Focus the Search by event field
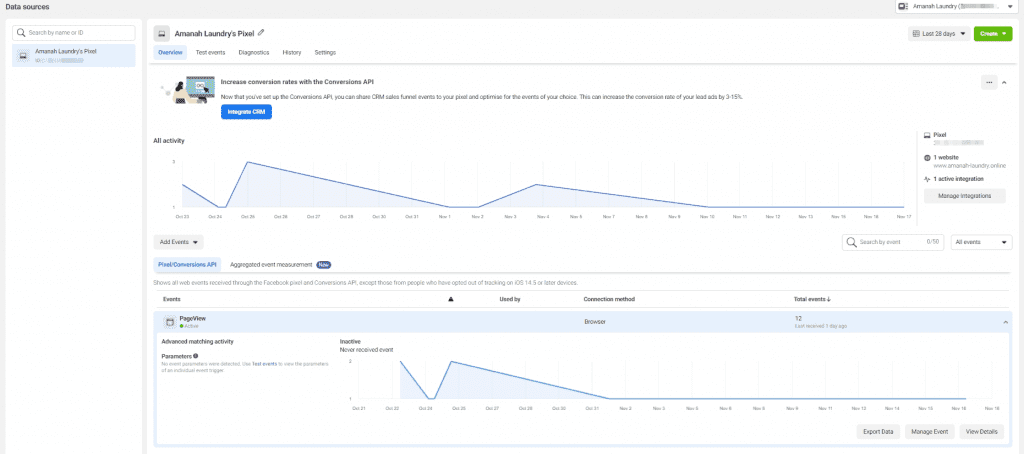 click(x=893, y=242)
